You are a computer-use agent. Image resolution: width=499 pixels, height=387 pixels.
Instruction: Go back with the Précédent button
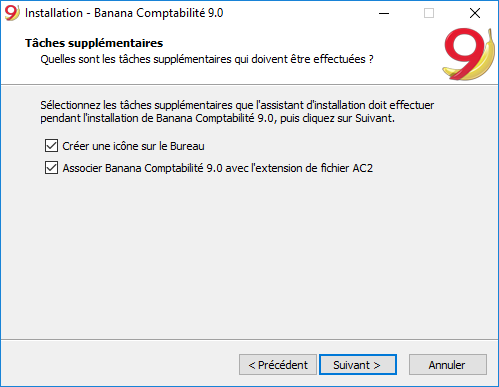pyautogui.click(x=278, y=365)
